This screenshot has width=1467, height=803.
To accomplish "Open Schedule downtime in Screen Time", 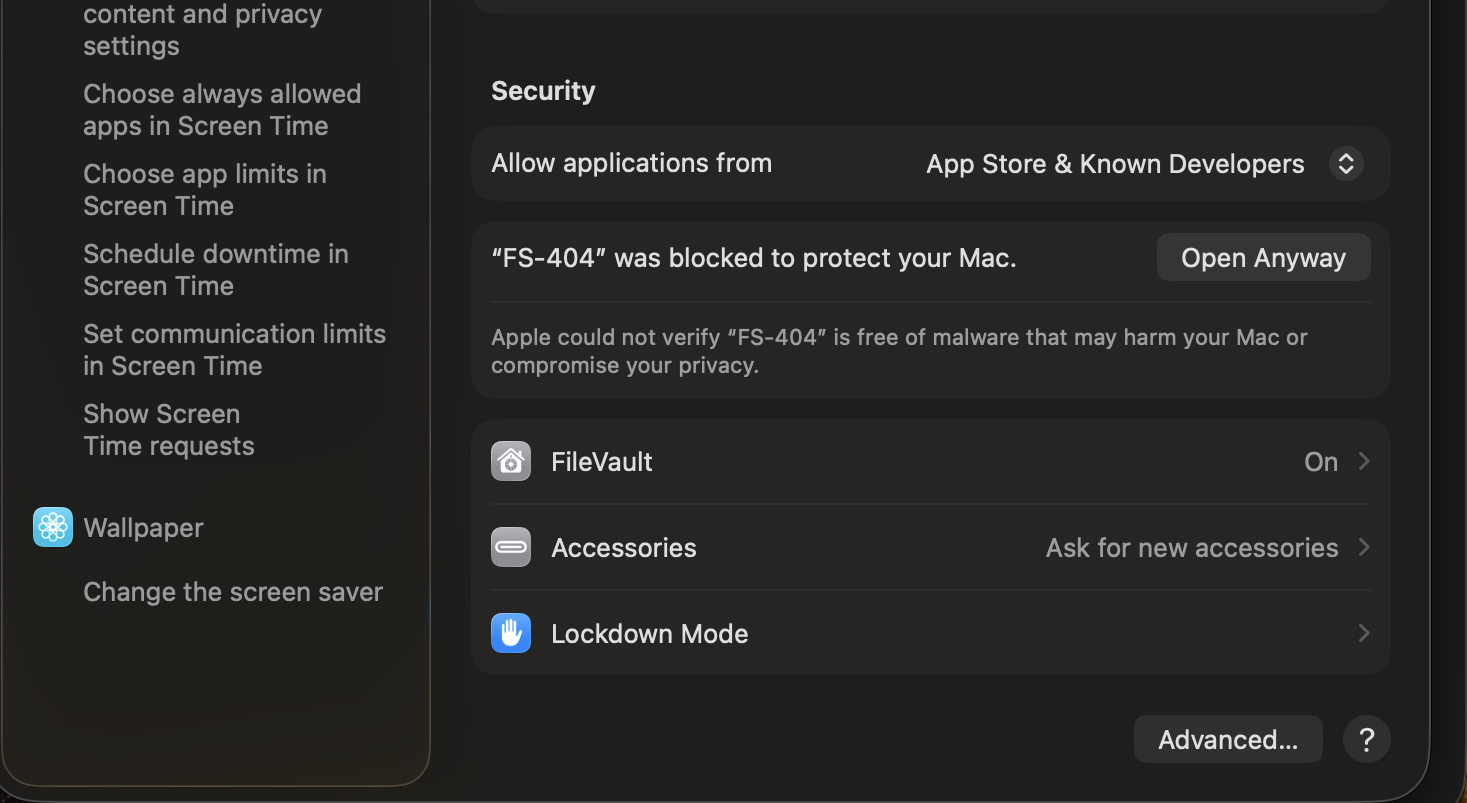I will click(x=216, y=270).
